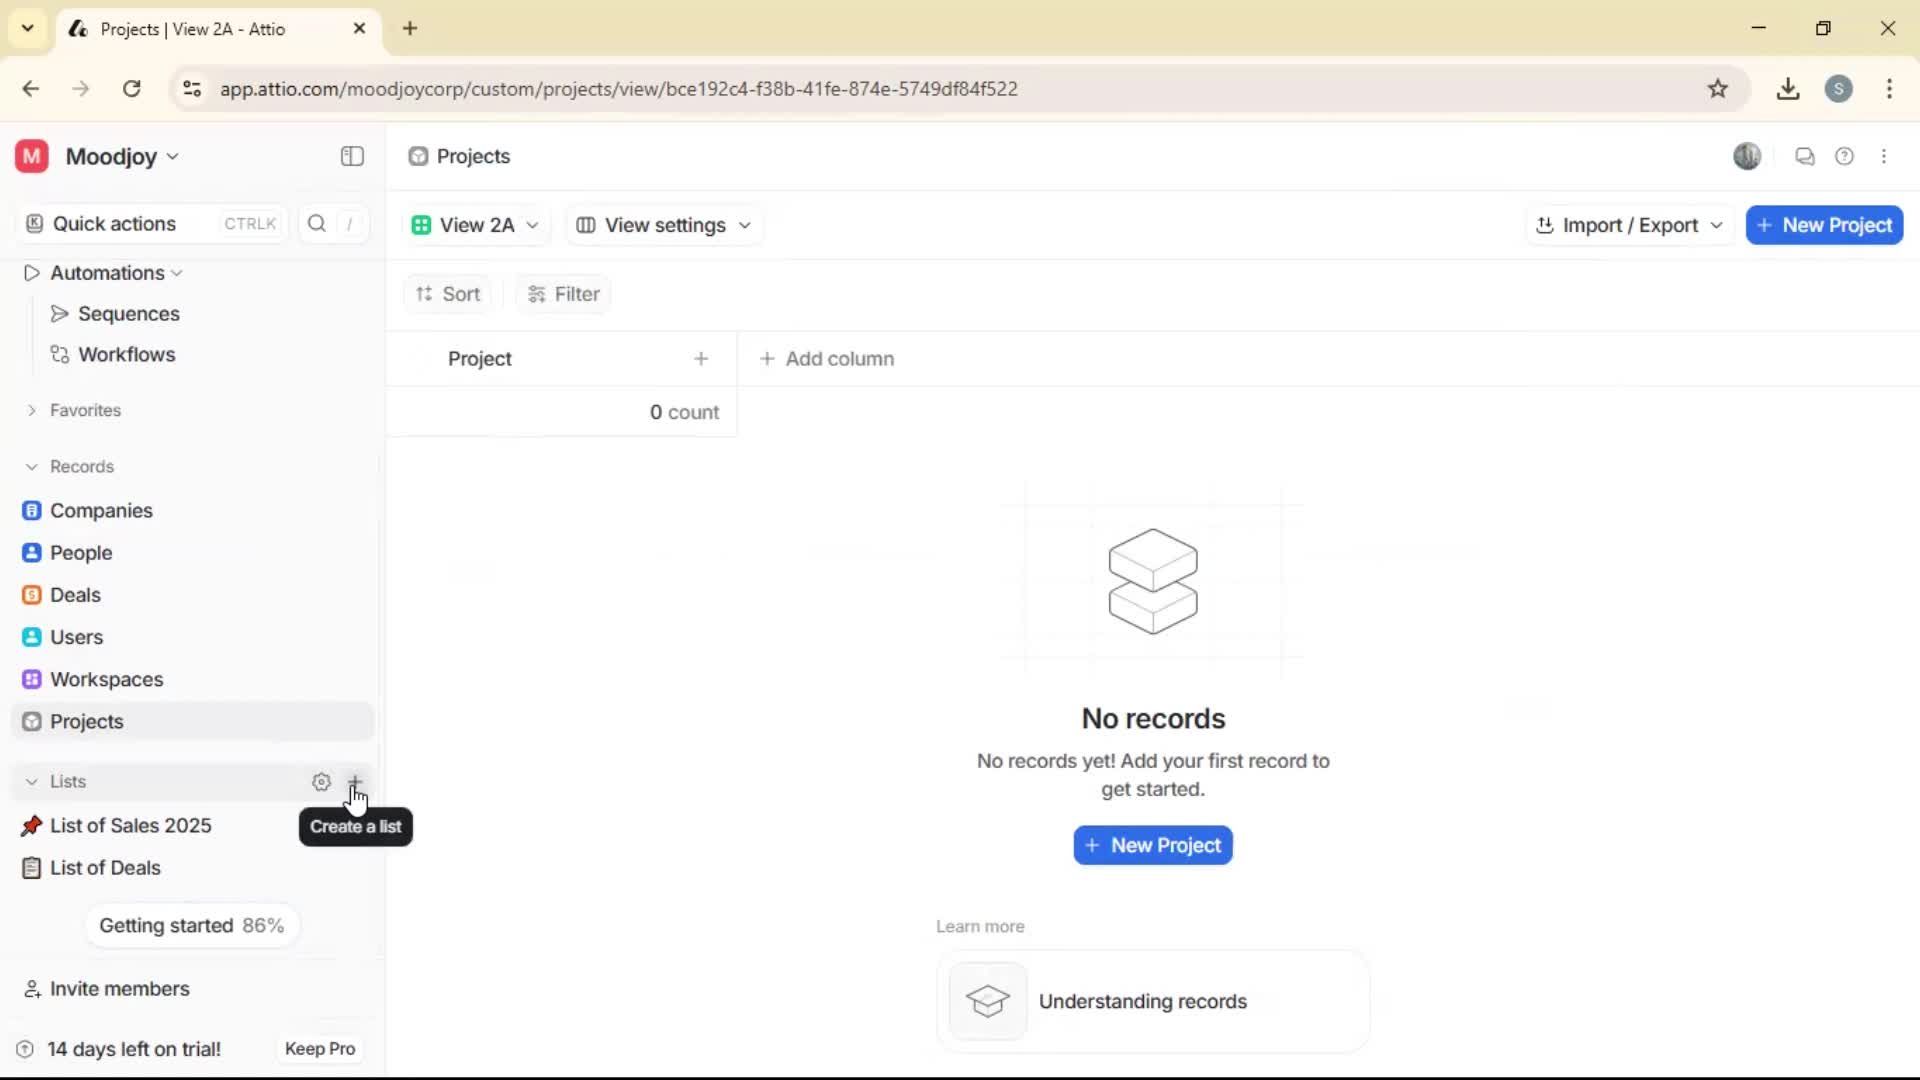Viewport: 1920px width, 1080px height.
Task: Open the Help icon in the top bar
Action: (x=1845, y=156)
